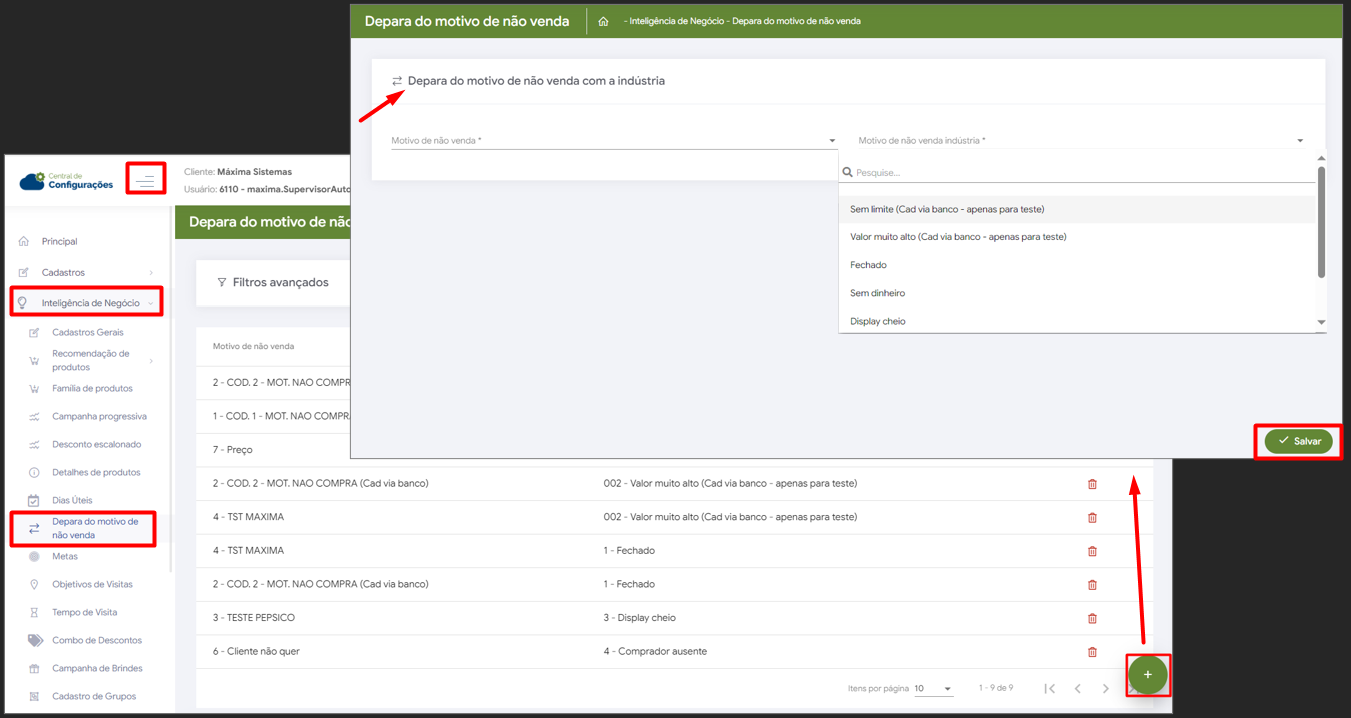The image size is (1351, 718).
Task: Click the Inteligência de Negócio lightbulb icon
Action: click(x=24, y=303)
